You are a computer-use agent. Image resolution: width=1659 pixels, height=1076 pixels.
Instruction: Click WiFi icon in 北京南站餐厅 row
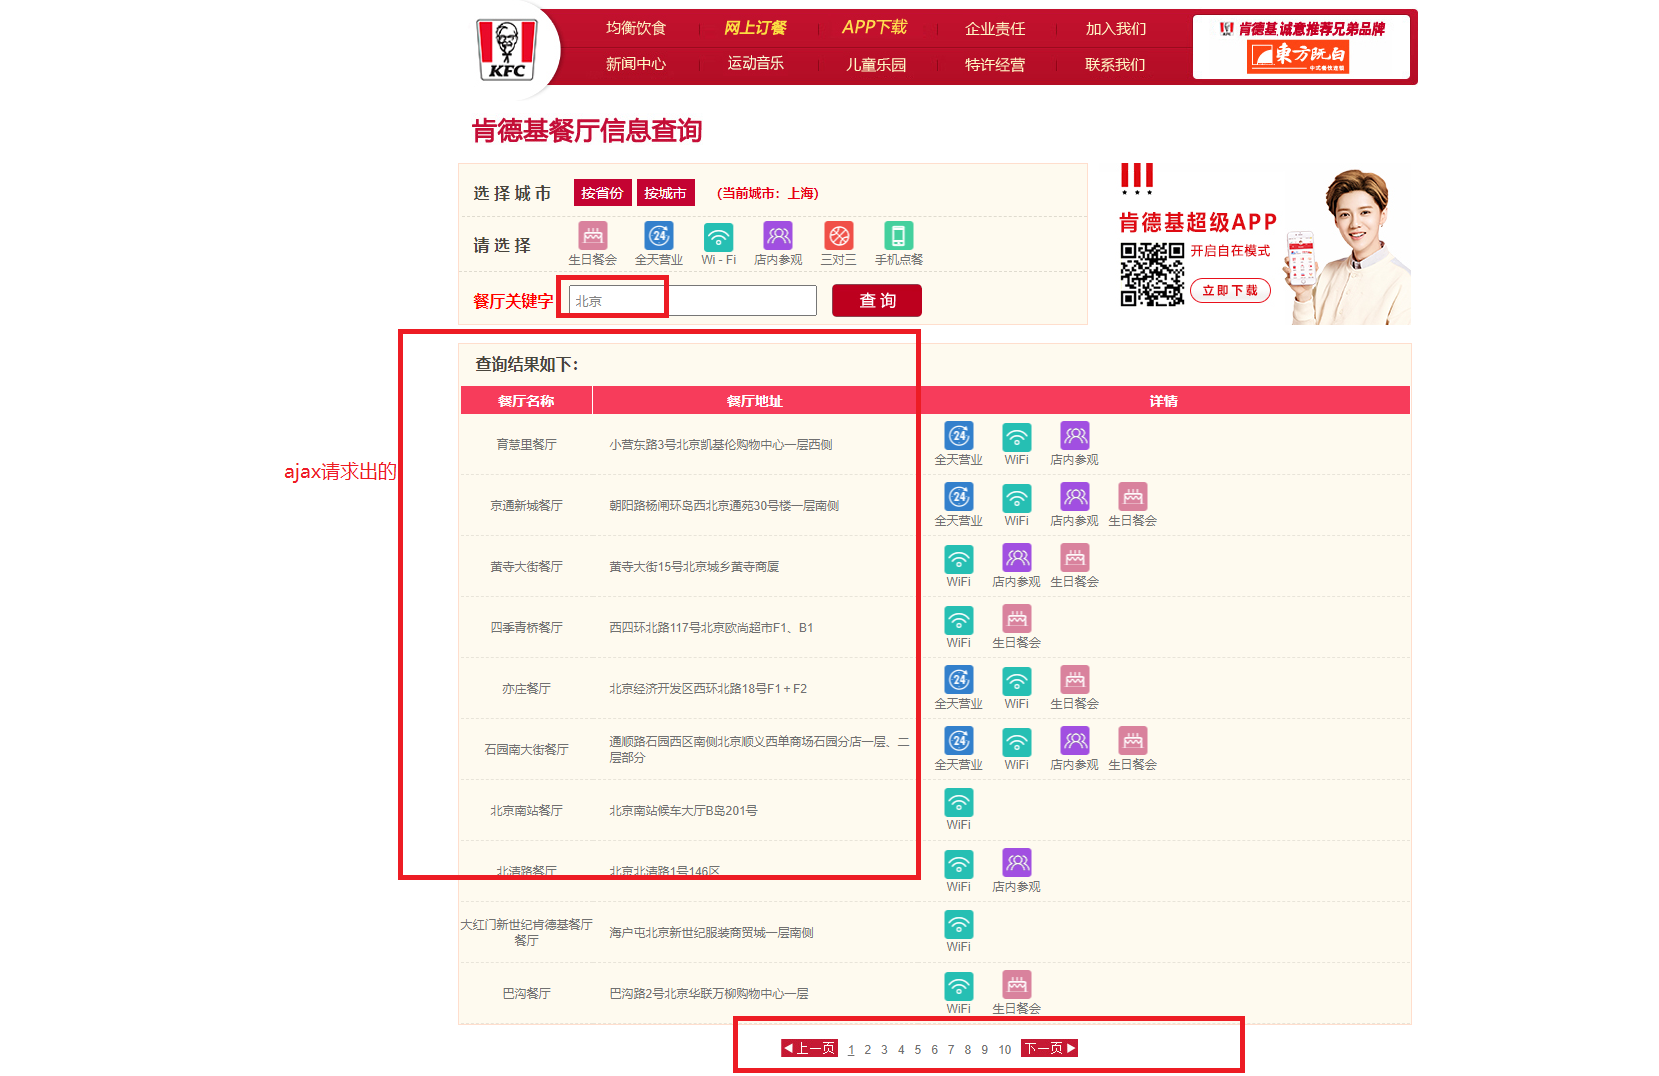point(959,802)
